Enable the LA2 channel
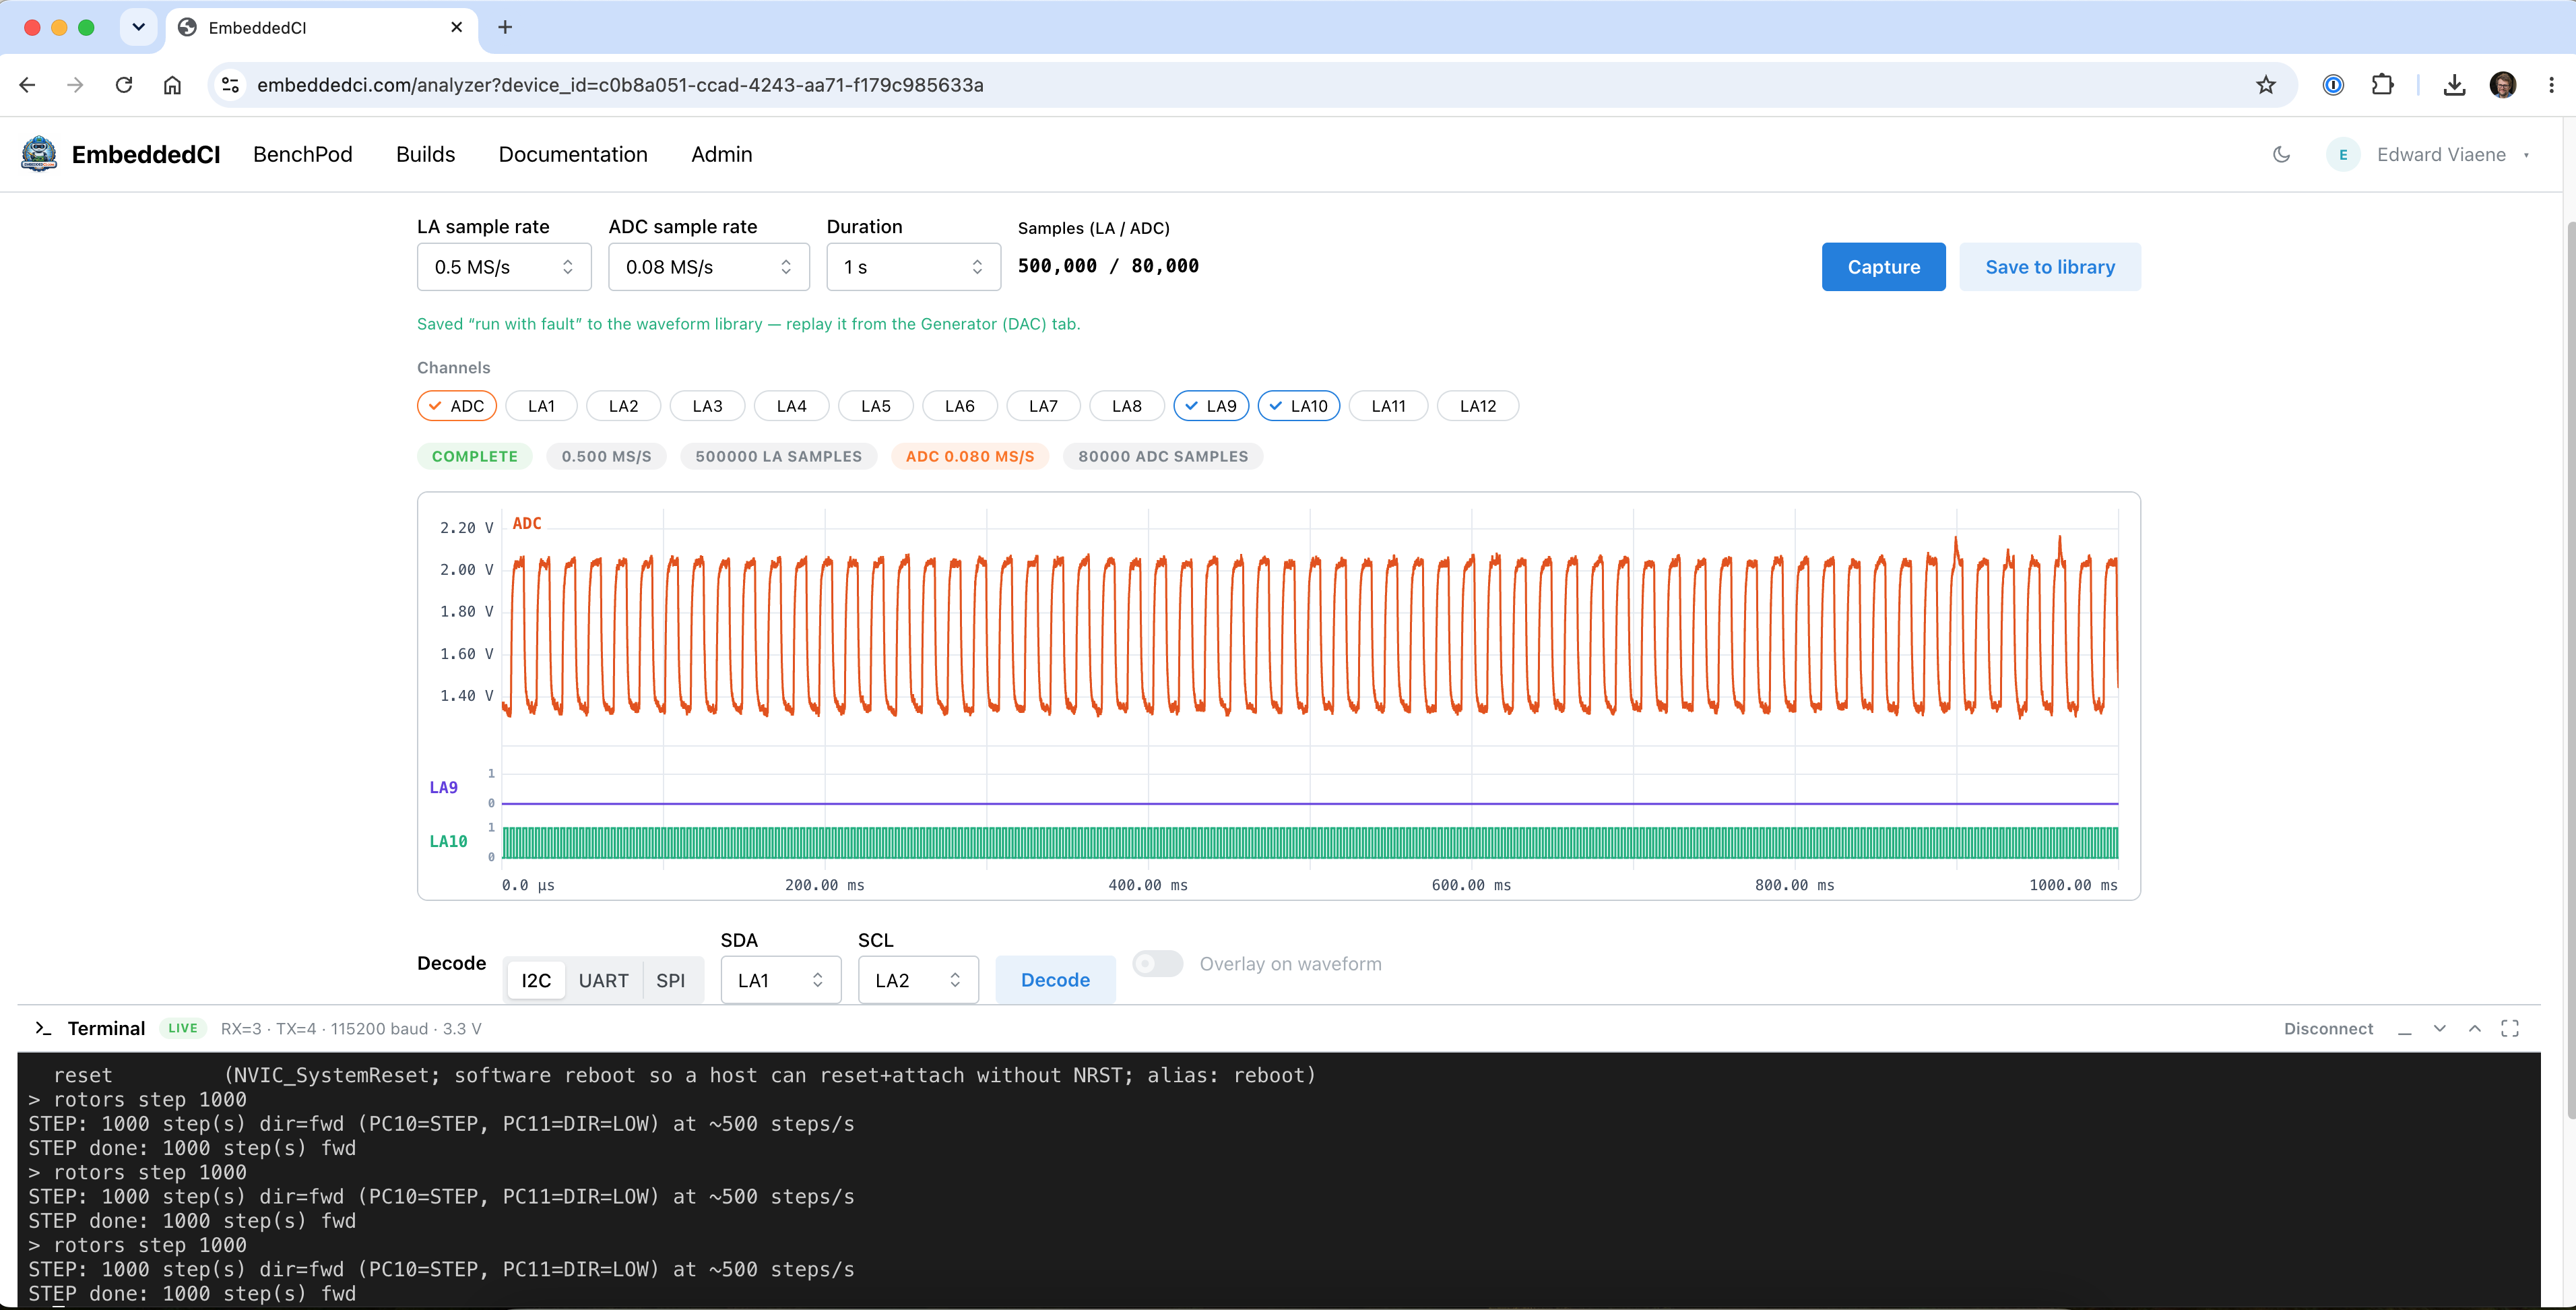The image size is (2576, 1310). pyautogui.click(x=623, y=406)
